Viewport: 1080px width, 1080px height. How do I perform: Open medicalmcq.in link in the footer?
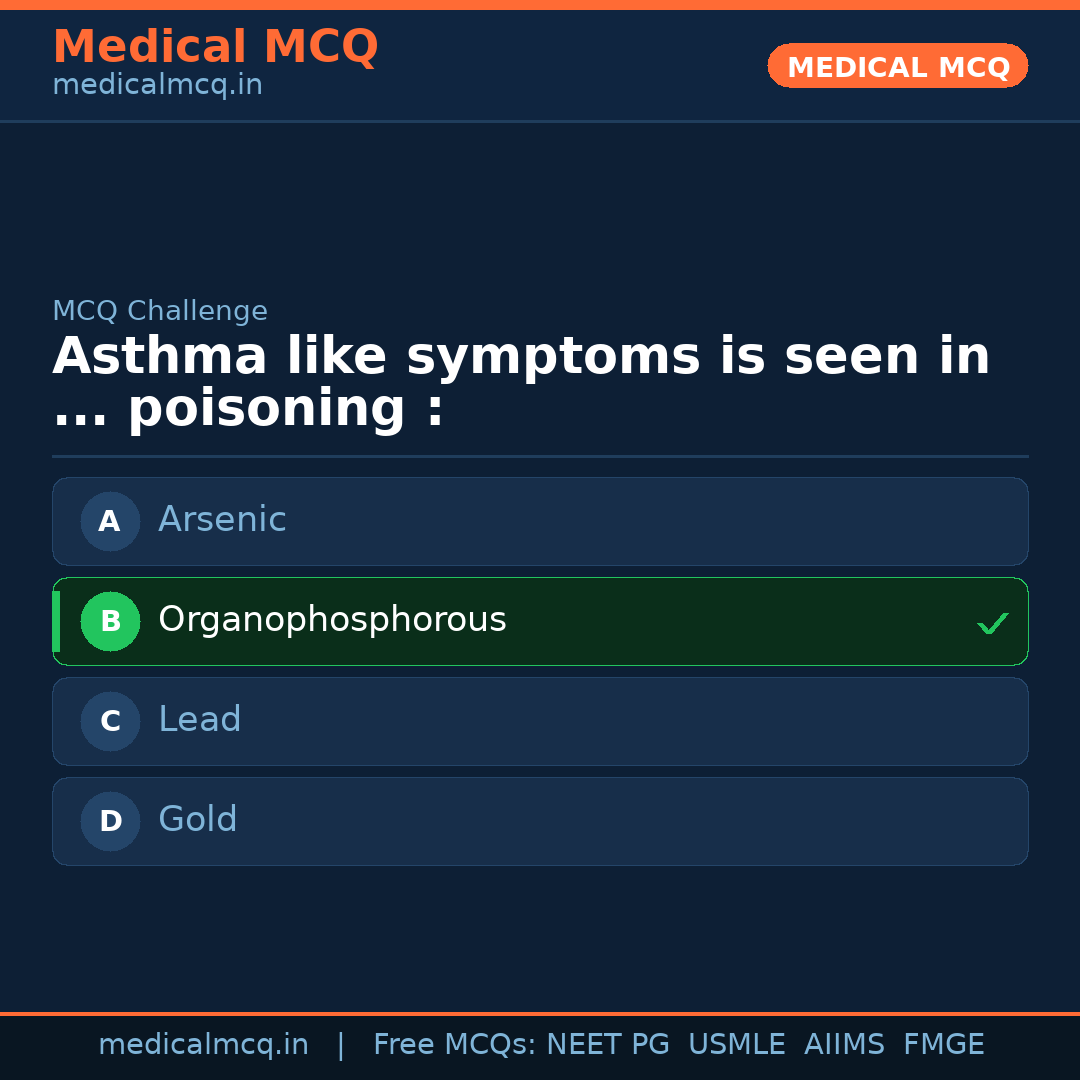[x=203, y=1045]
